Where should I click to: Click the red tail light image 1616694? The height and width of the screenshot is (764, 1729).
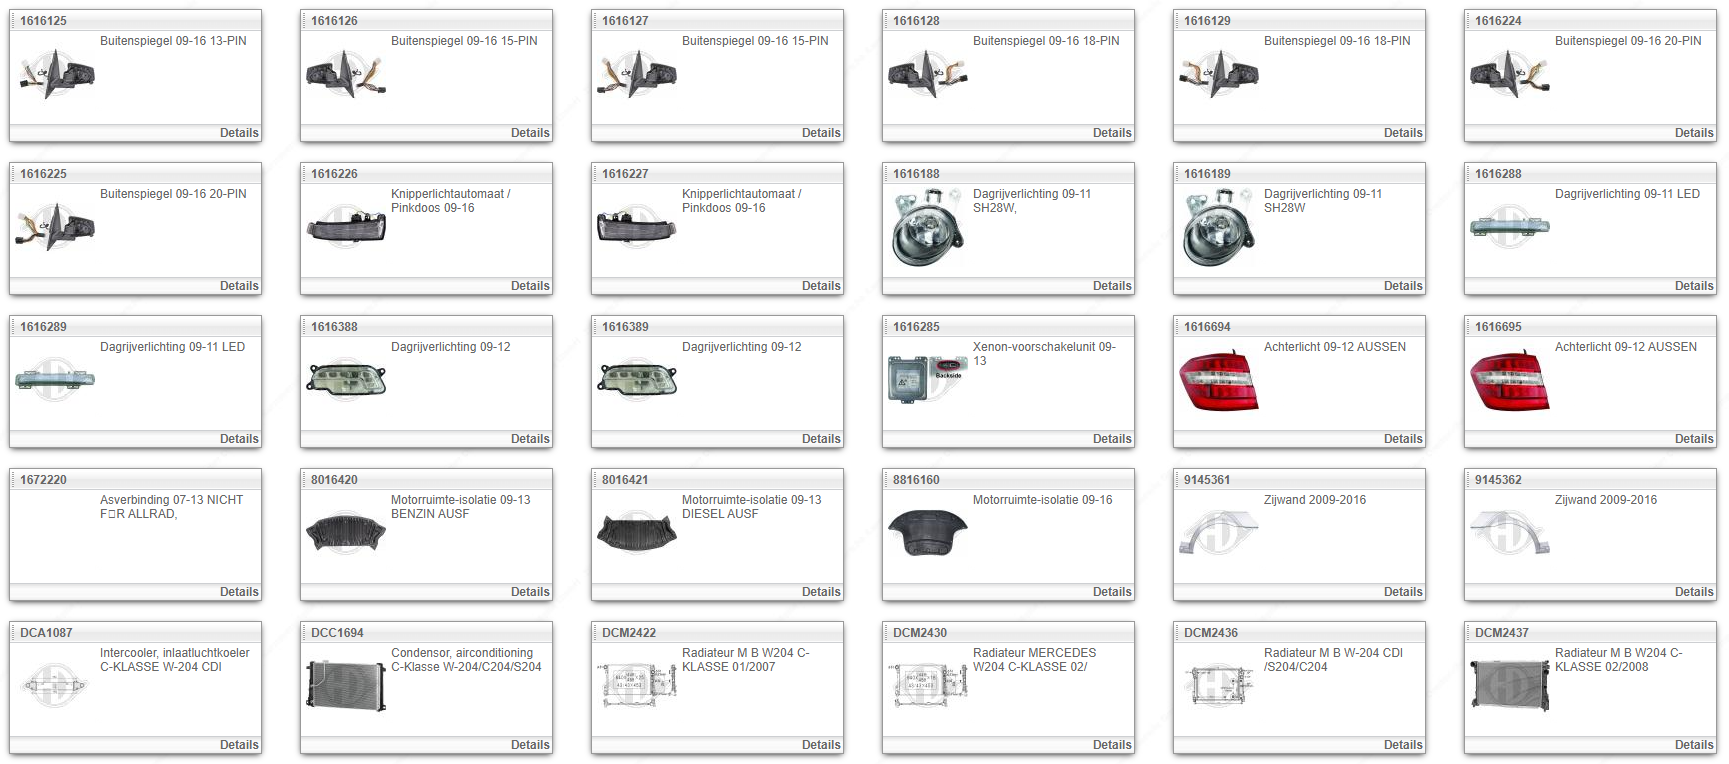[x=1218, y=381]
